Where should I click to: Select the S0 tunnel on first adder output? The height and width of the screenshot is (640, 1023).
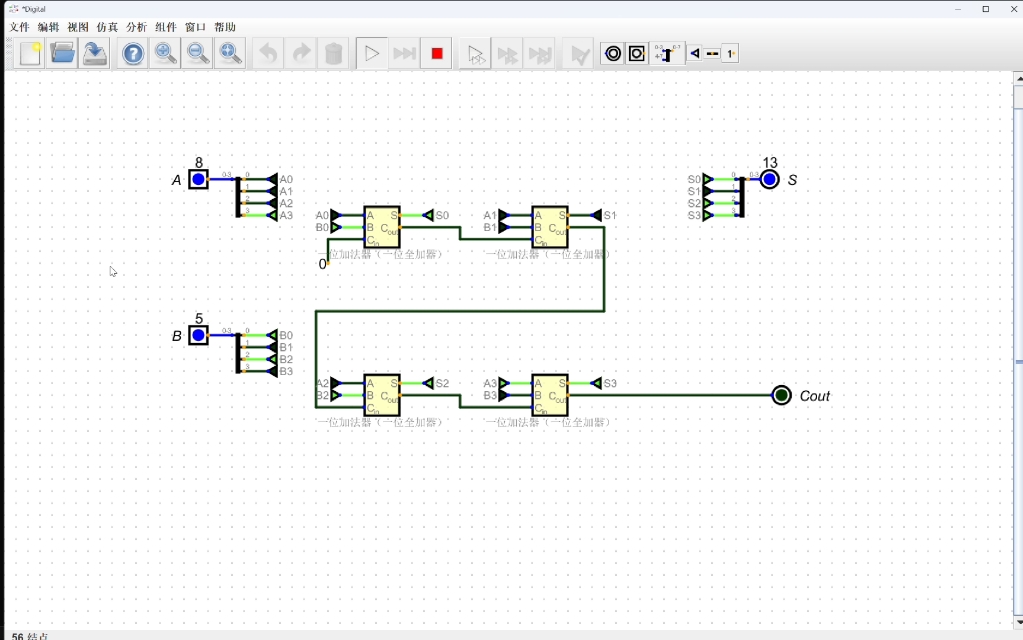[435, 215]
